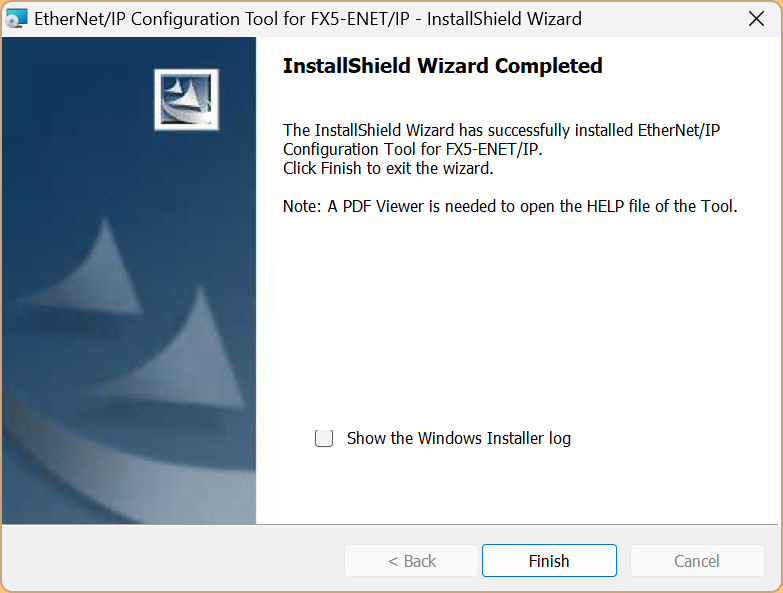Click the InstallShield logo in the banner
The width and height of the screenshot is (783, 593).
186,99
